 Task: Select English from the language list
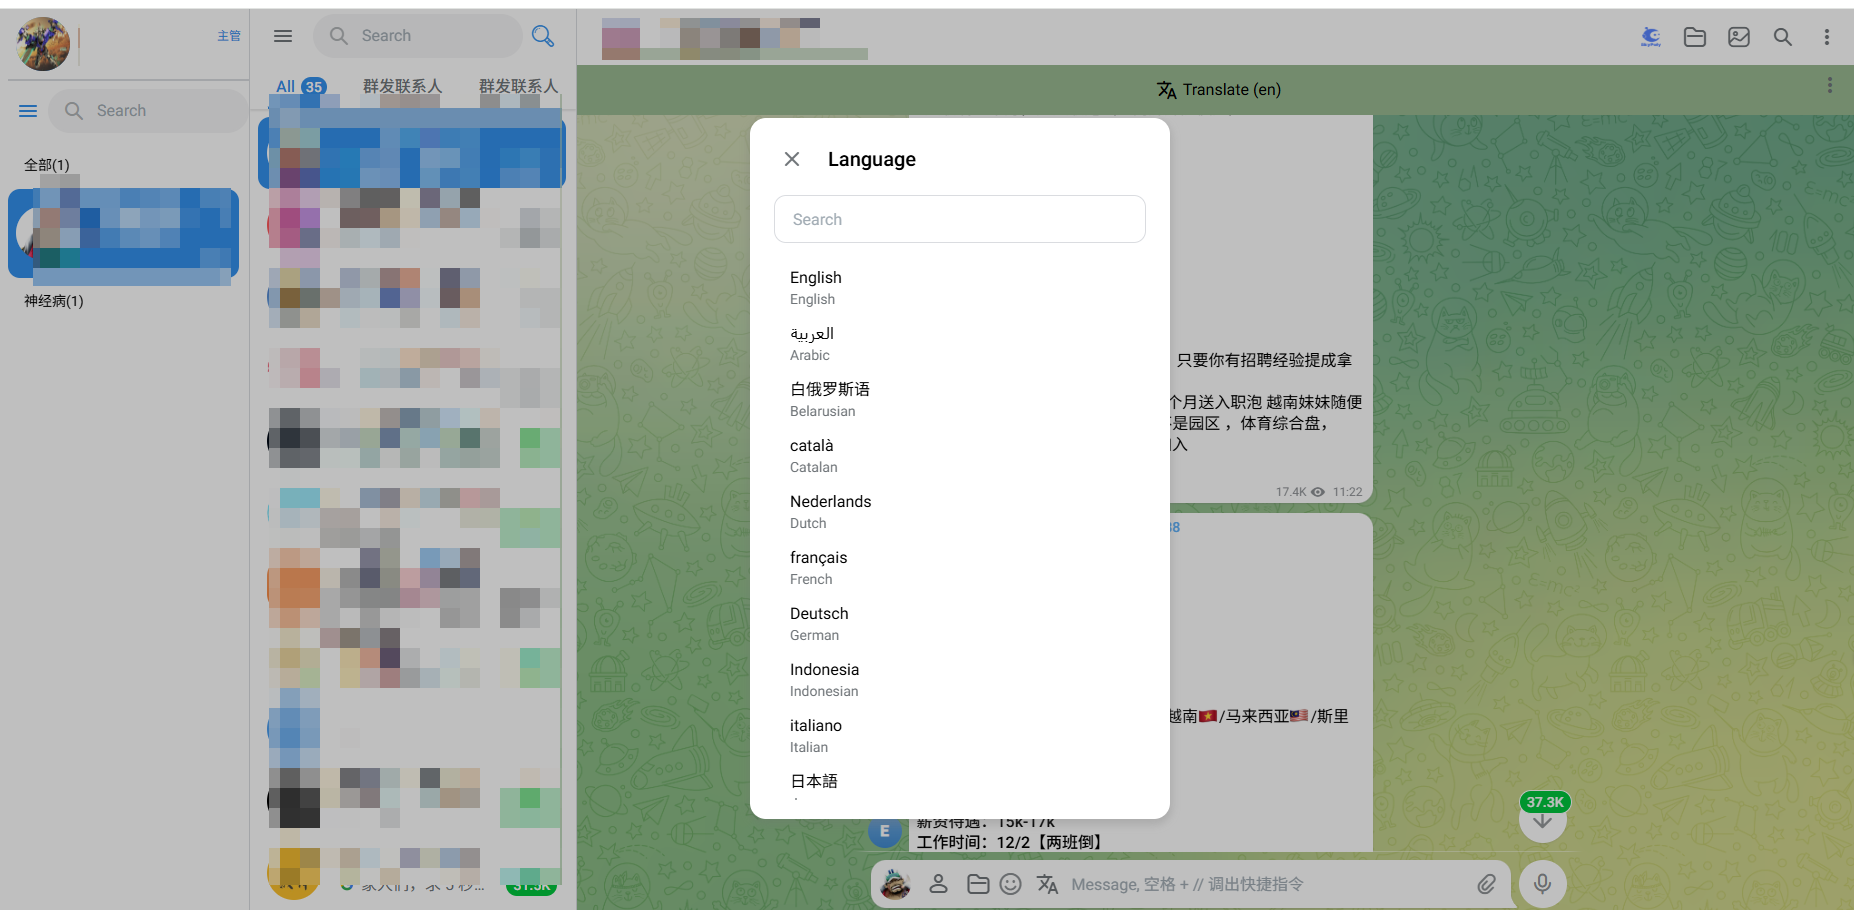(816, 287)
